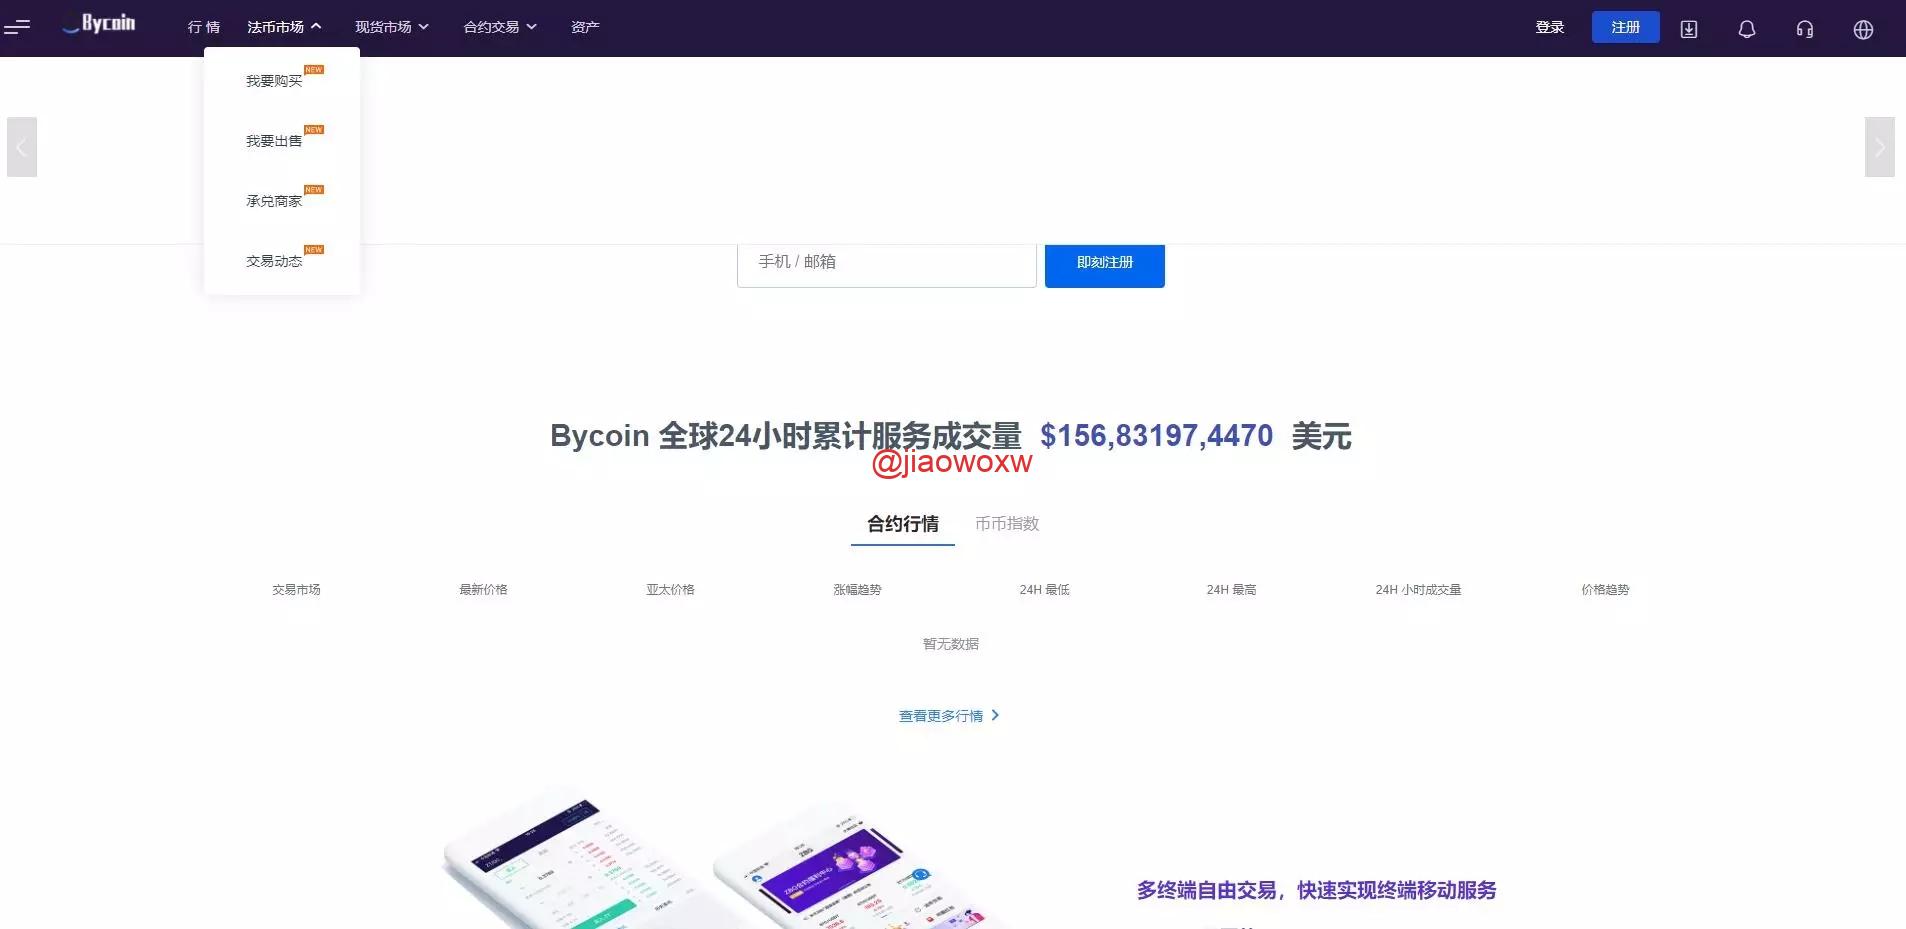Switch to the 合约行情 tab
Image resolution: width=1906 pixels, height=929 pixels.
903,524
